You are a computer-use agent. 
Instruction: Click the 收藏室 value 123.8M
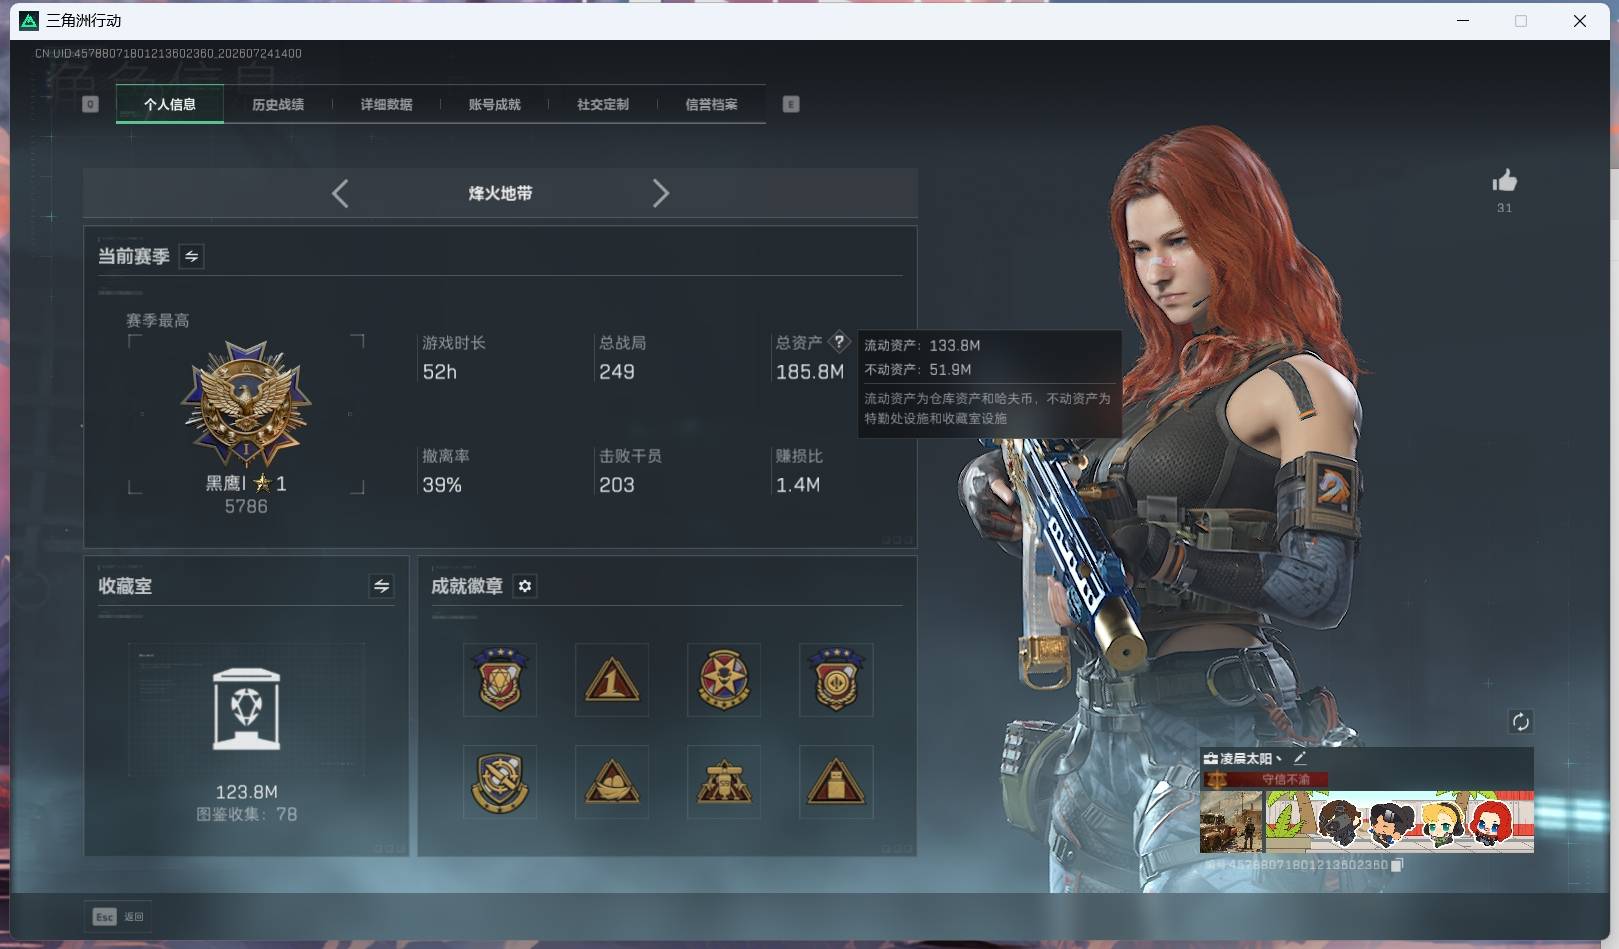tap(247, 792)
